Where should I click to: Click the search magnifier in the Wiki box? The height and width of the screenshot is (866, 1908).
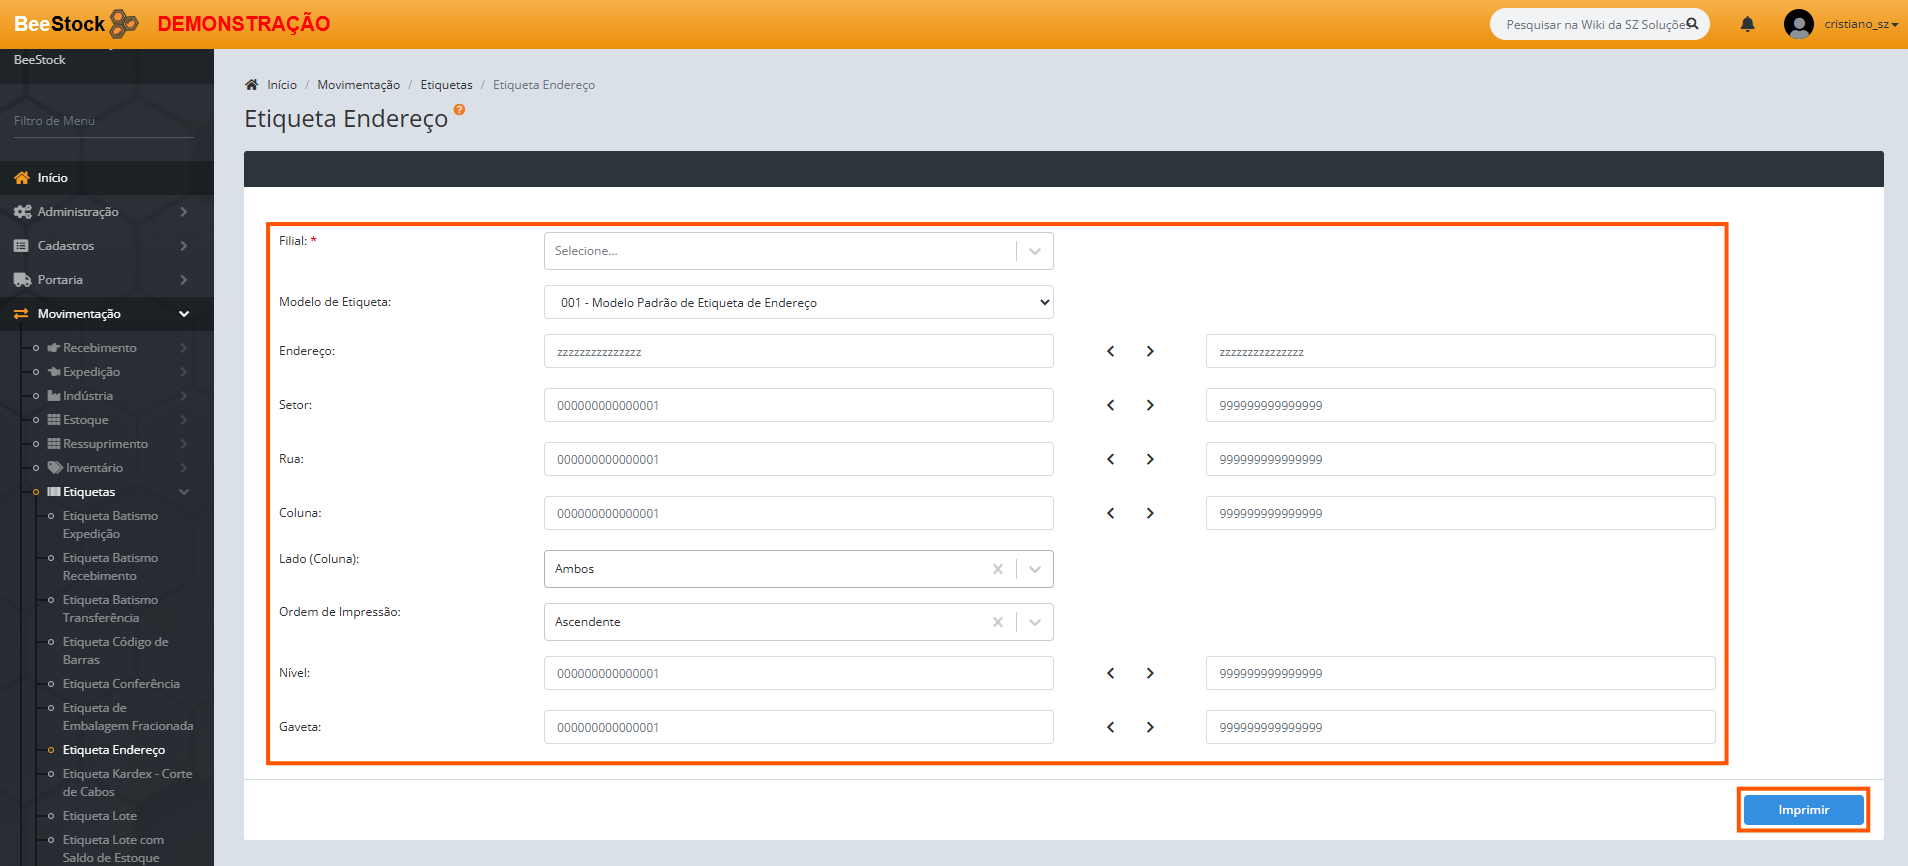1692,24
